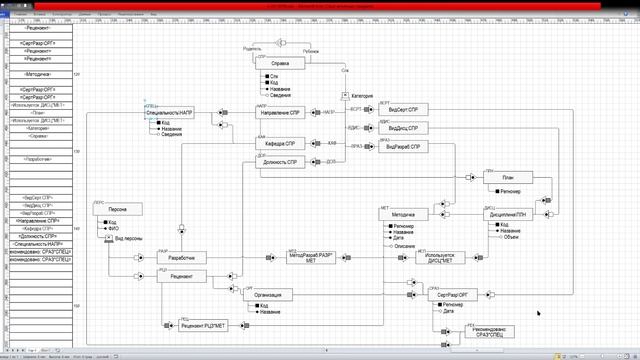
Task: Select connector symbol after the Рецензент.РЦЗ*МЕТ box
Action: pyautogui.click(x=244, y=326)
